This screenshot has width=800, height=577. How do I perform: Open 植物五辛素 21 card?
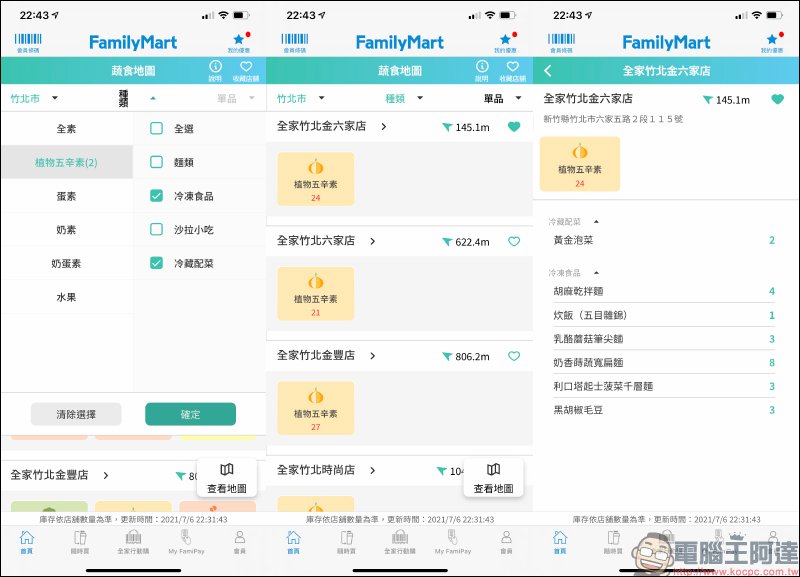[x=316, y=294]
